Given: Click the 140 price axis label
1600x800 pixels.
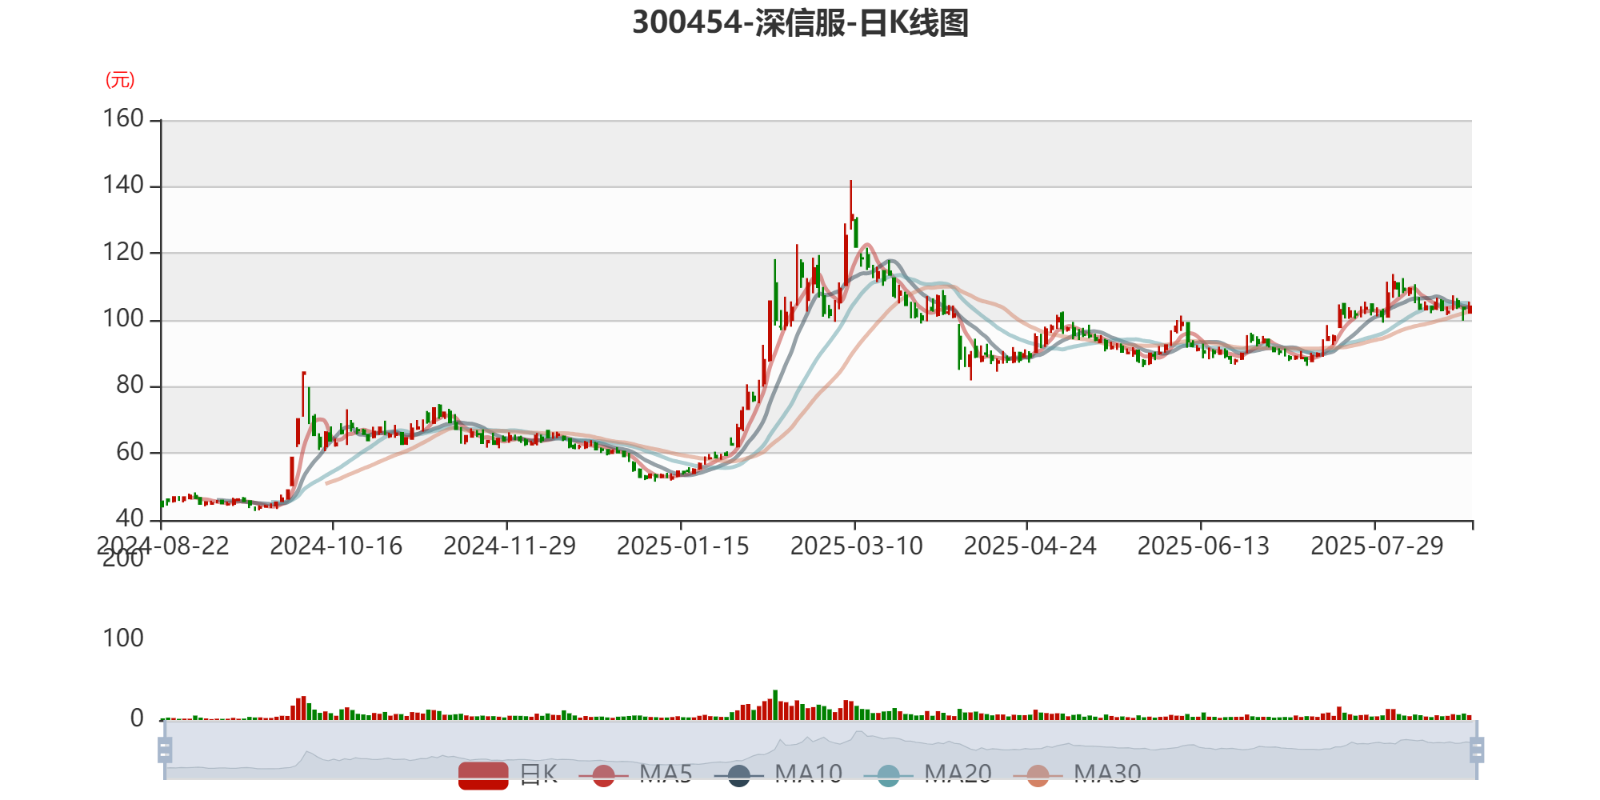Looking at the screenshot, I should pyautogui.click(x=123, y=185).
